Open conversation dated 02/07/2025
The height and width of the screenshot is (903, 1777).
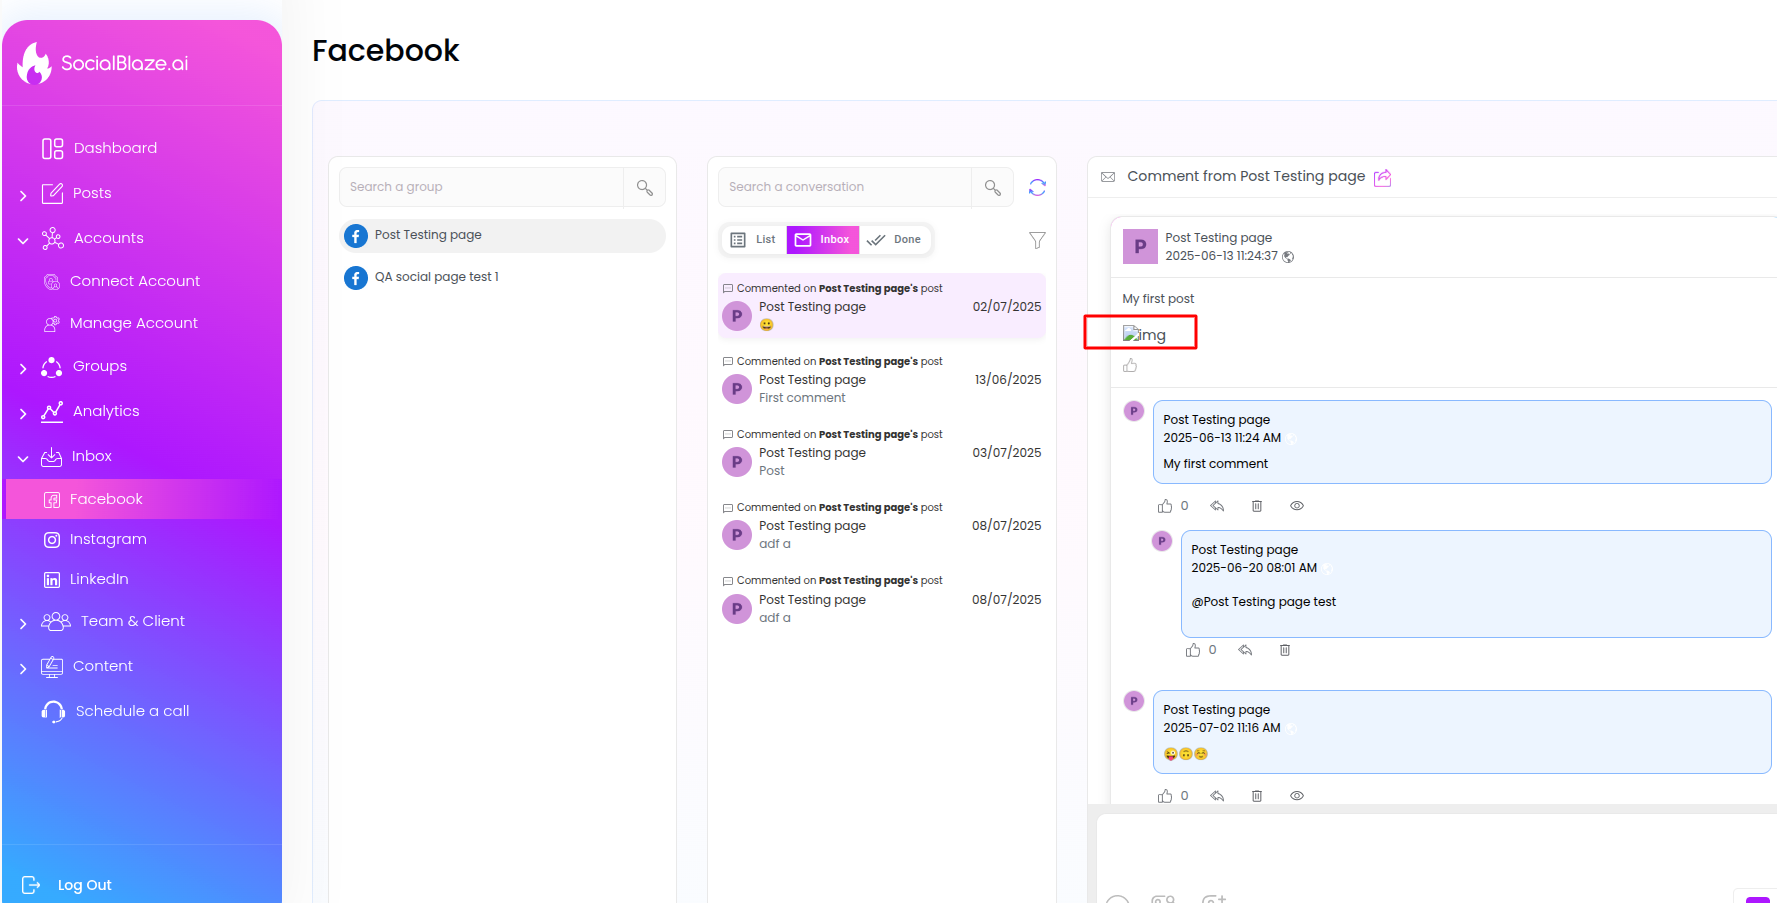pyautogui.click(x=882, y=307)
